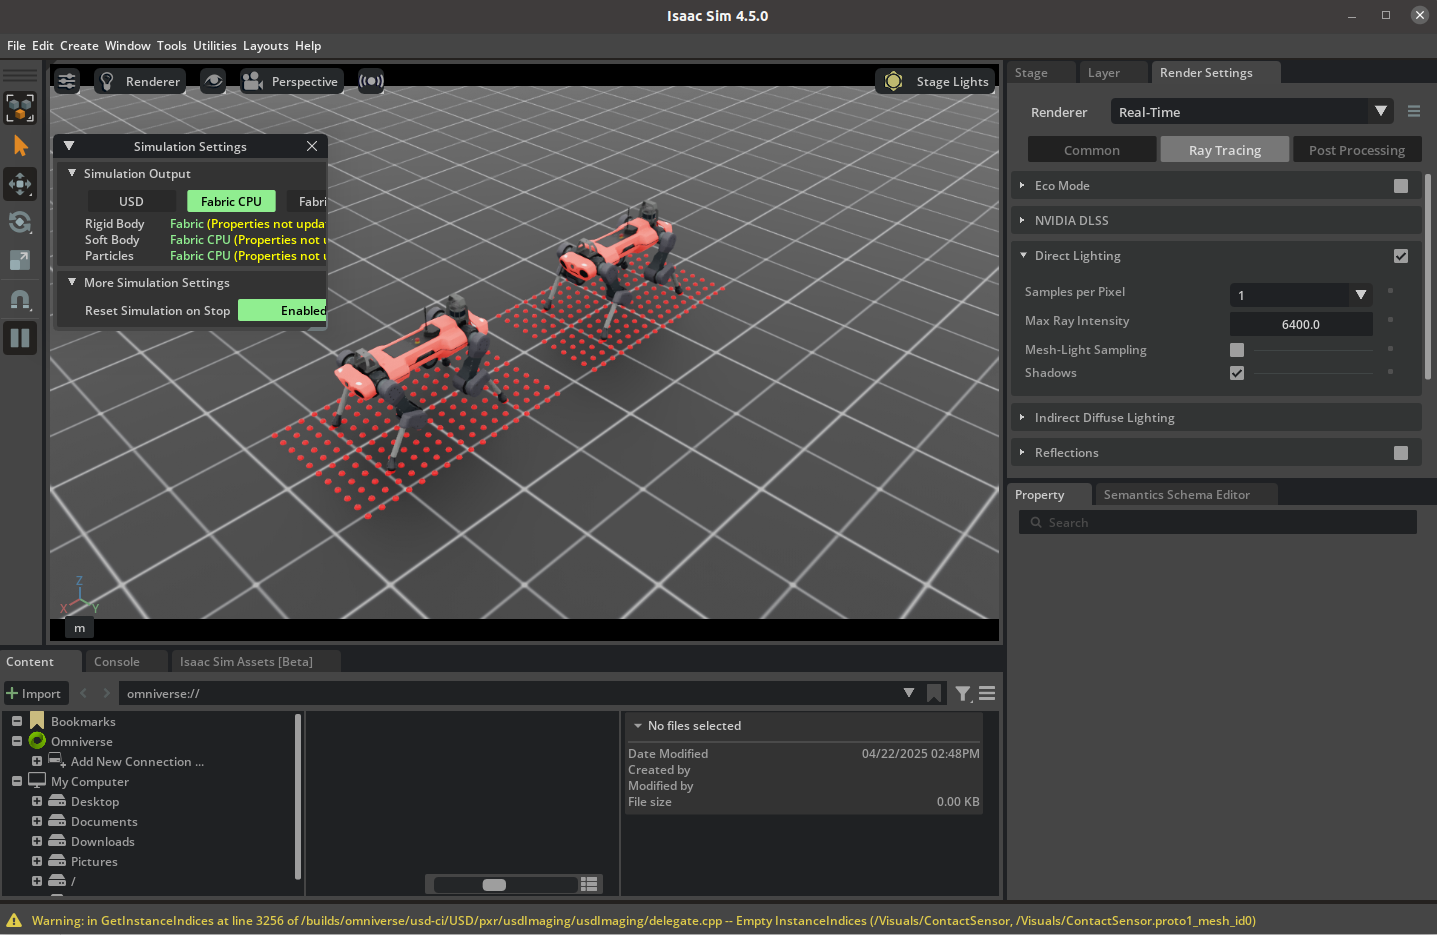Pause the simulation
This screenshot has height=935, width=1437.
point(20,338)
